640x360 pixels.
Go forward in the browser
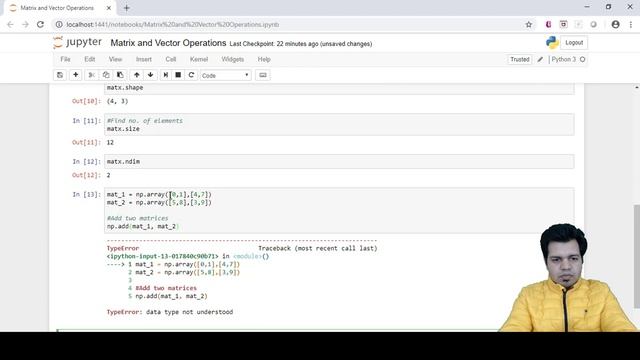(x=25, y=24)
